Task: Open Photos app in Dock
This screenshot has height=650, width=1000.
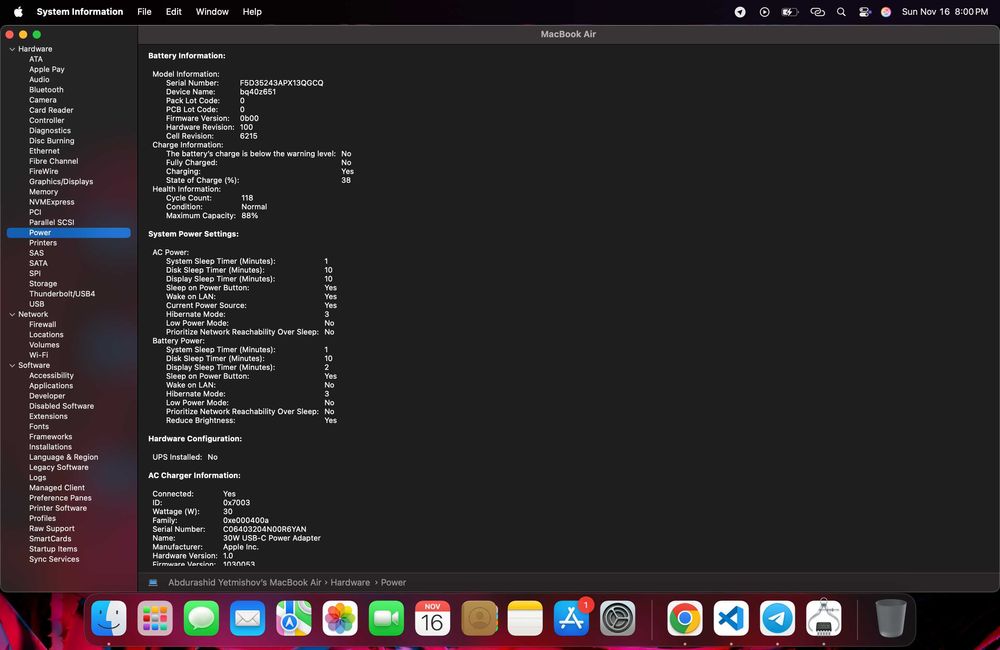Action: point(340,618)
